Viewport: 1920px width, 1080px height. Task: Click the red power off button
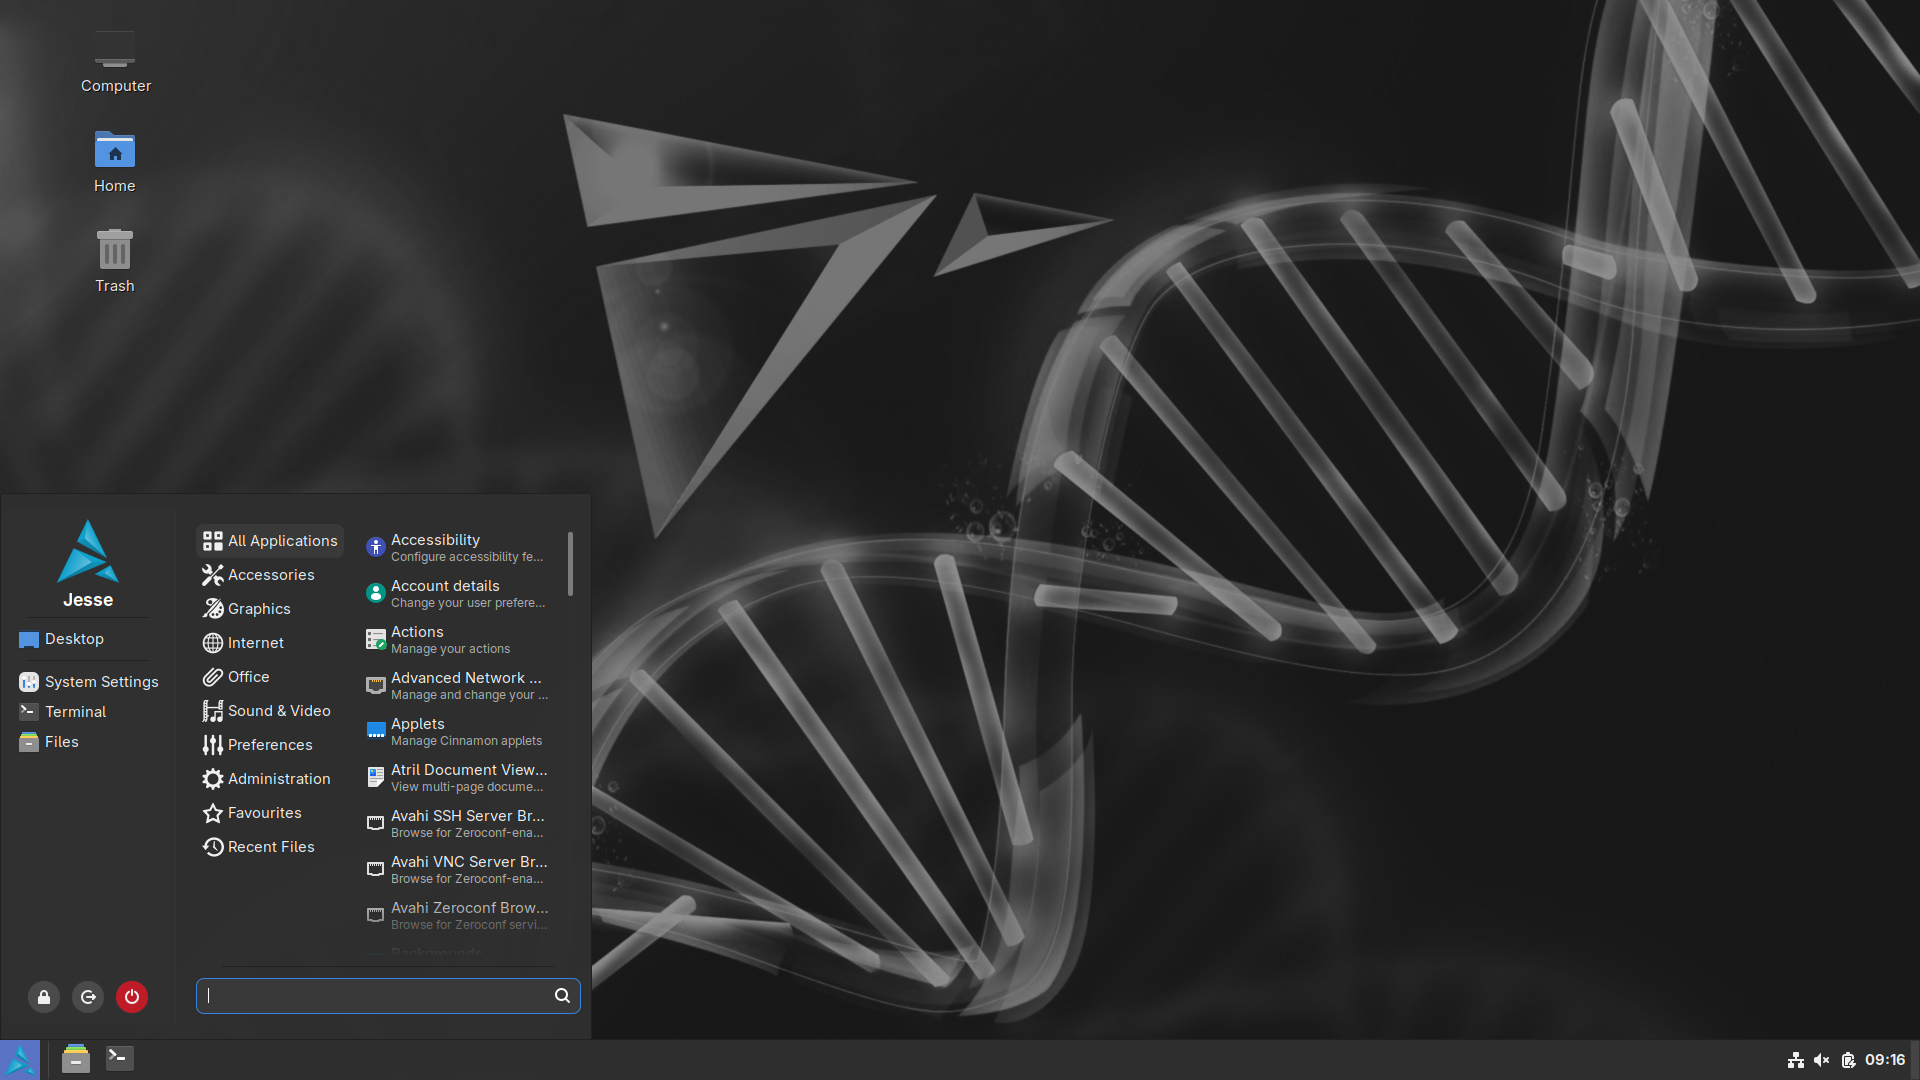(x=132, y=997)
